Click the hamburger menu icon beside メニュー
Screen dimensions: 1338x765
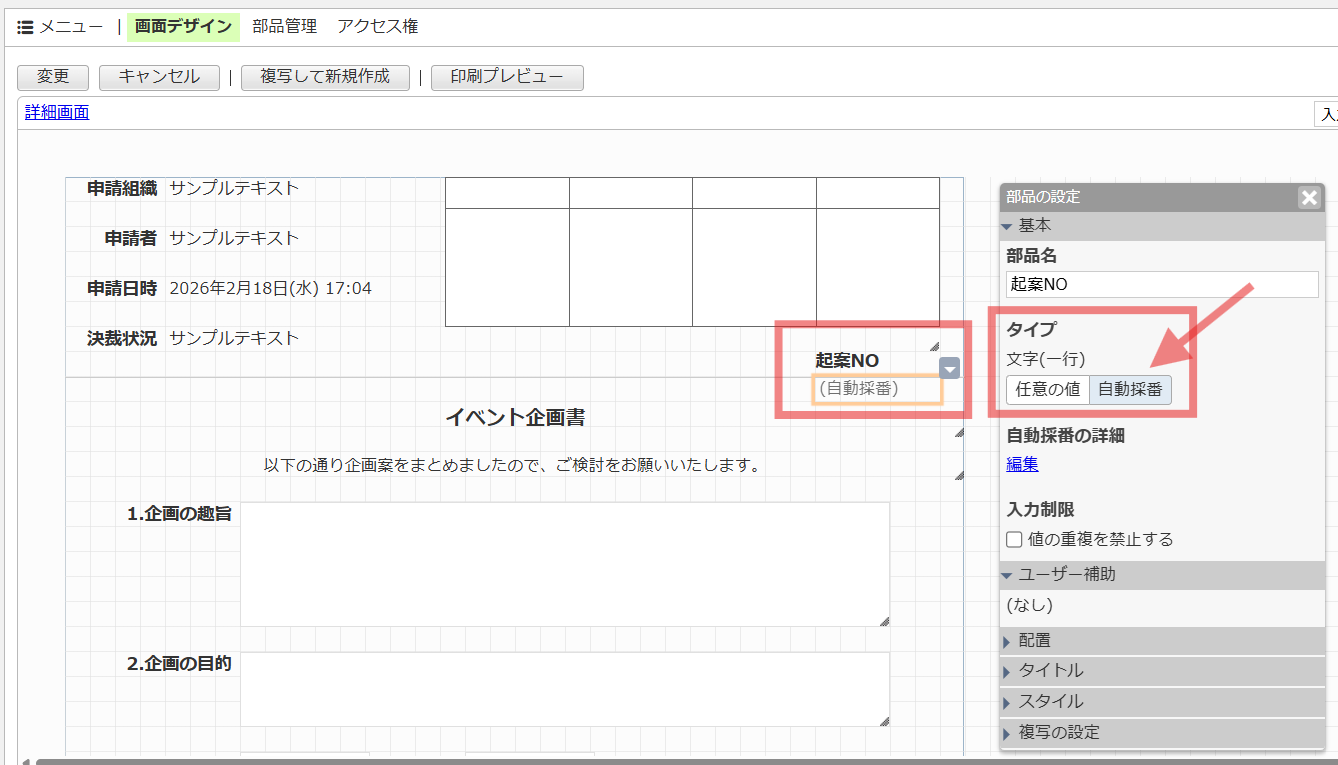click(25, 27)
